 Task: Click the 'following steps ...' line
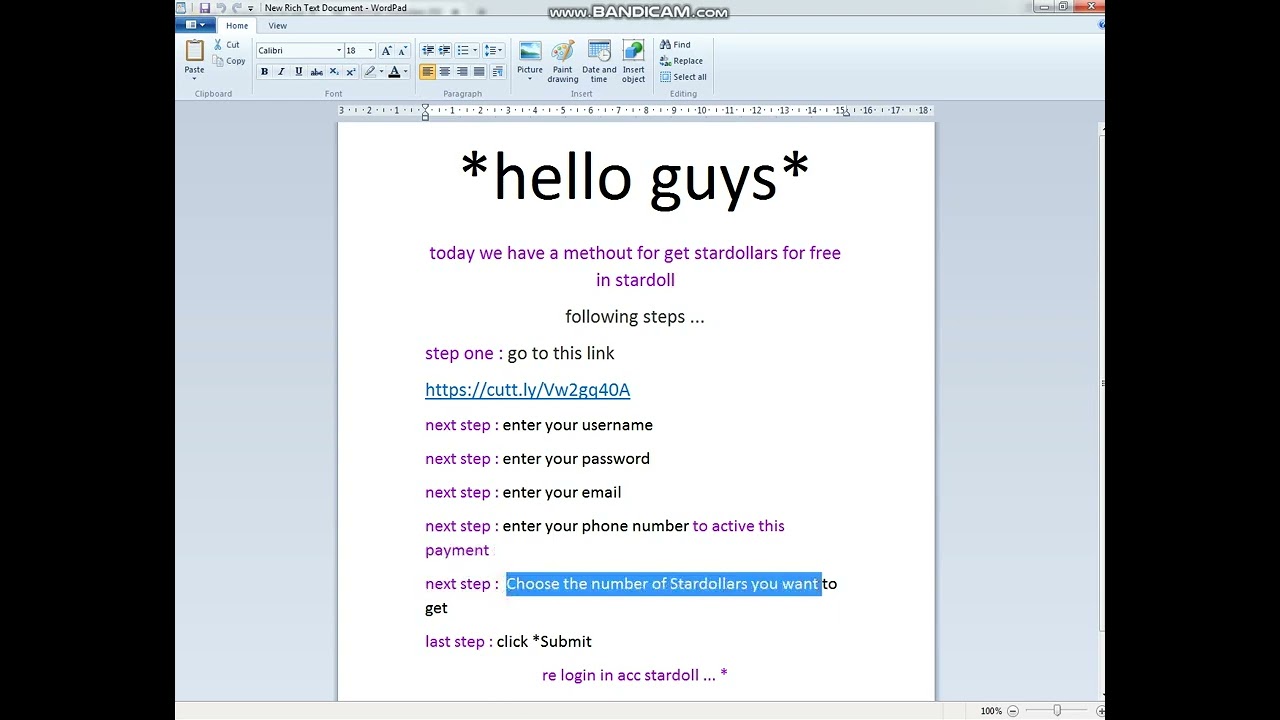635,317
